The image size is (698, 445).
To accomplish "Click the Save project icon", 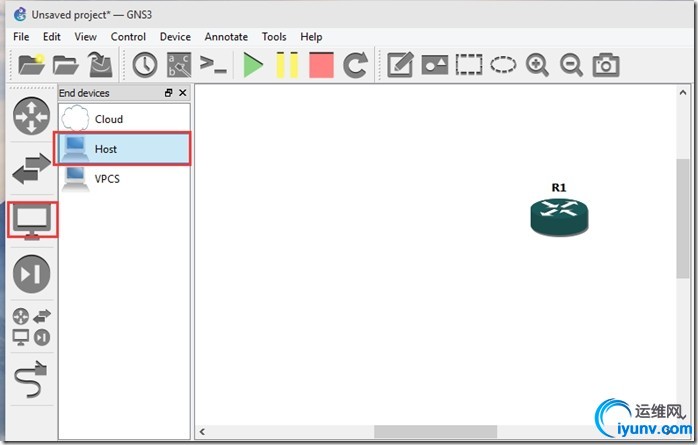I will 100,65.
